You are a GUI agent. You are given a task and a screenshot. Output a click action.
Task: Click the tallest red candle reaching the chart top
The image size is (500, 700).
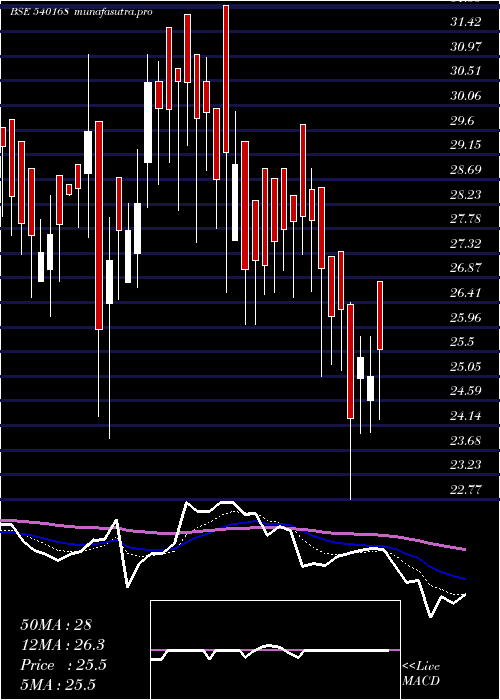226,79
